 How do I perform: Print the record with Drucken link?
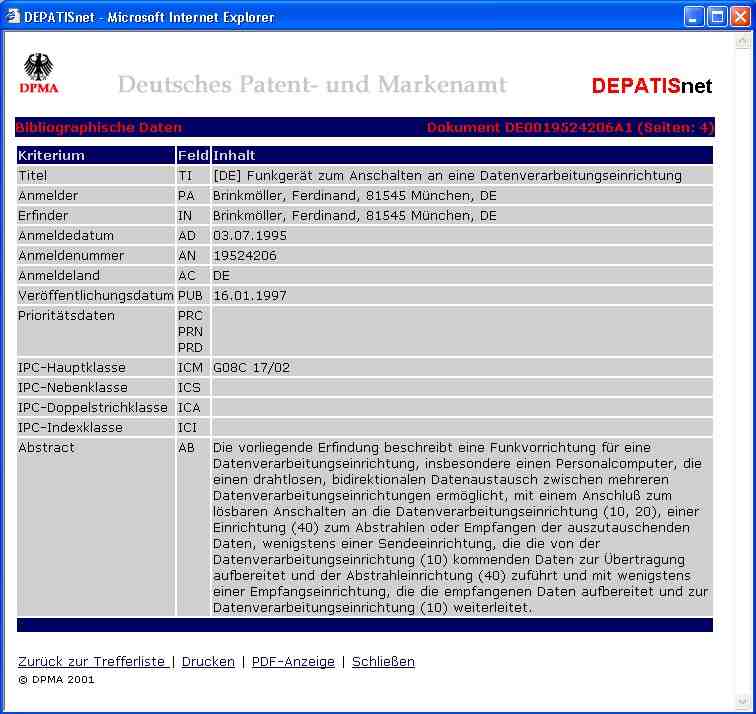(x=208, y=662)
